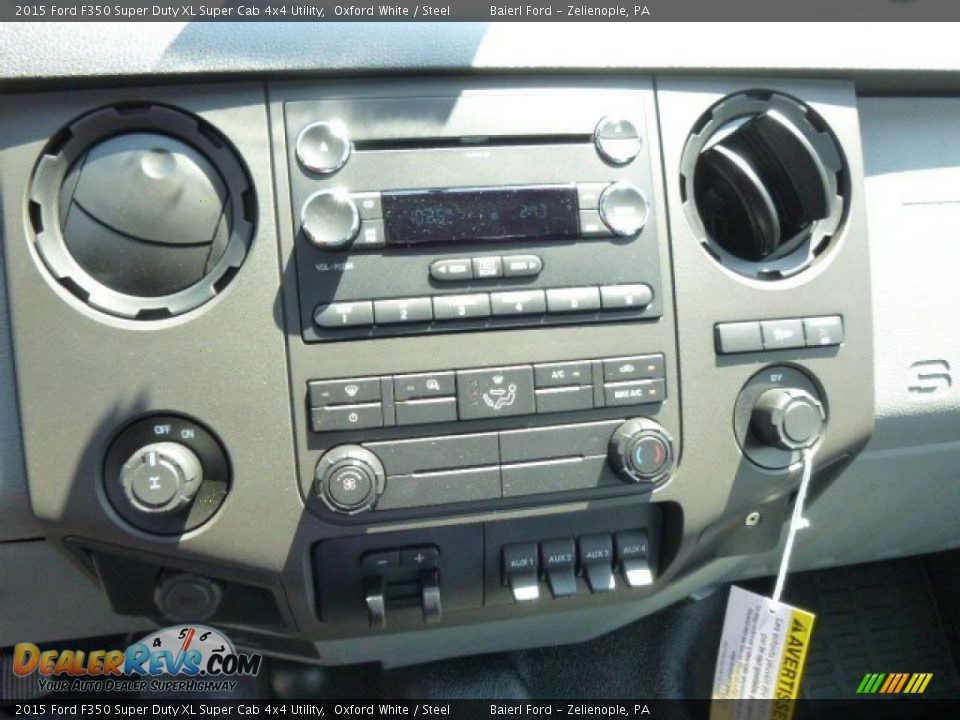960x720 pixels.
Task: Flip the AUX 4 upfitter switch
Action: tap(633, 556)
